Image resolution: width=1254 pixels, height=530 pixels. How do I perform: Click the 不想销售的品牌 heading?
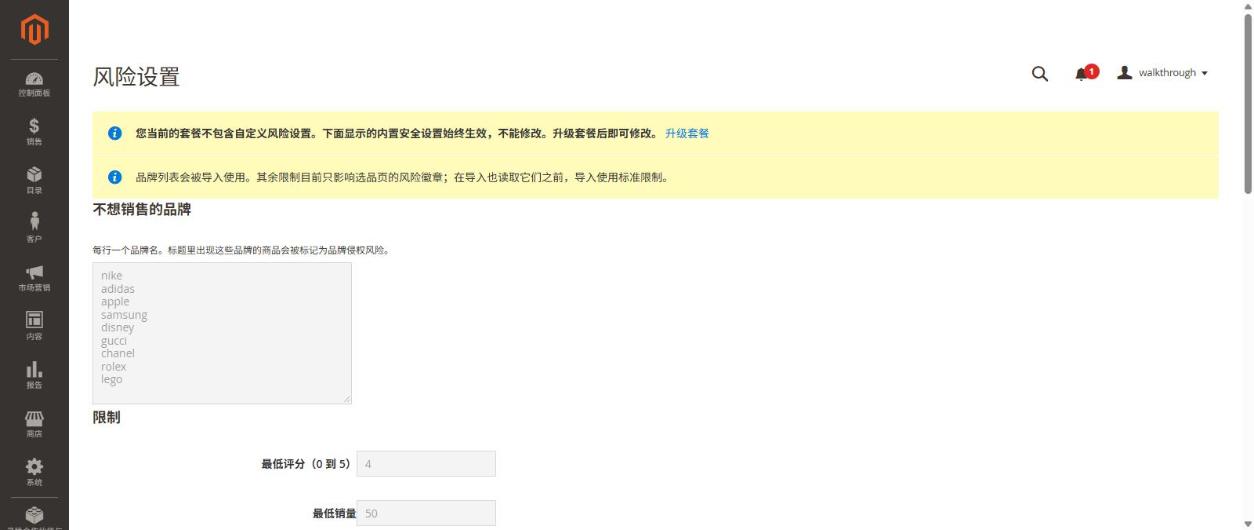142,210
